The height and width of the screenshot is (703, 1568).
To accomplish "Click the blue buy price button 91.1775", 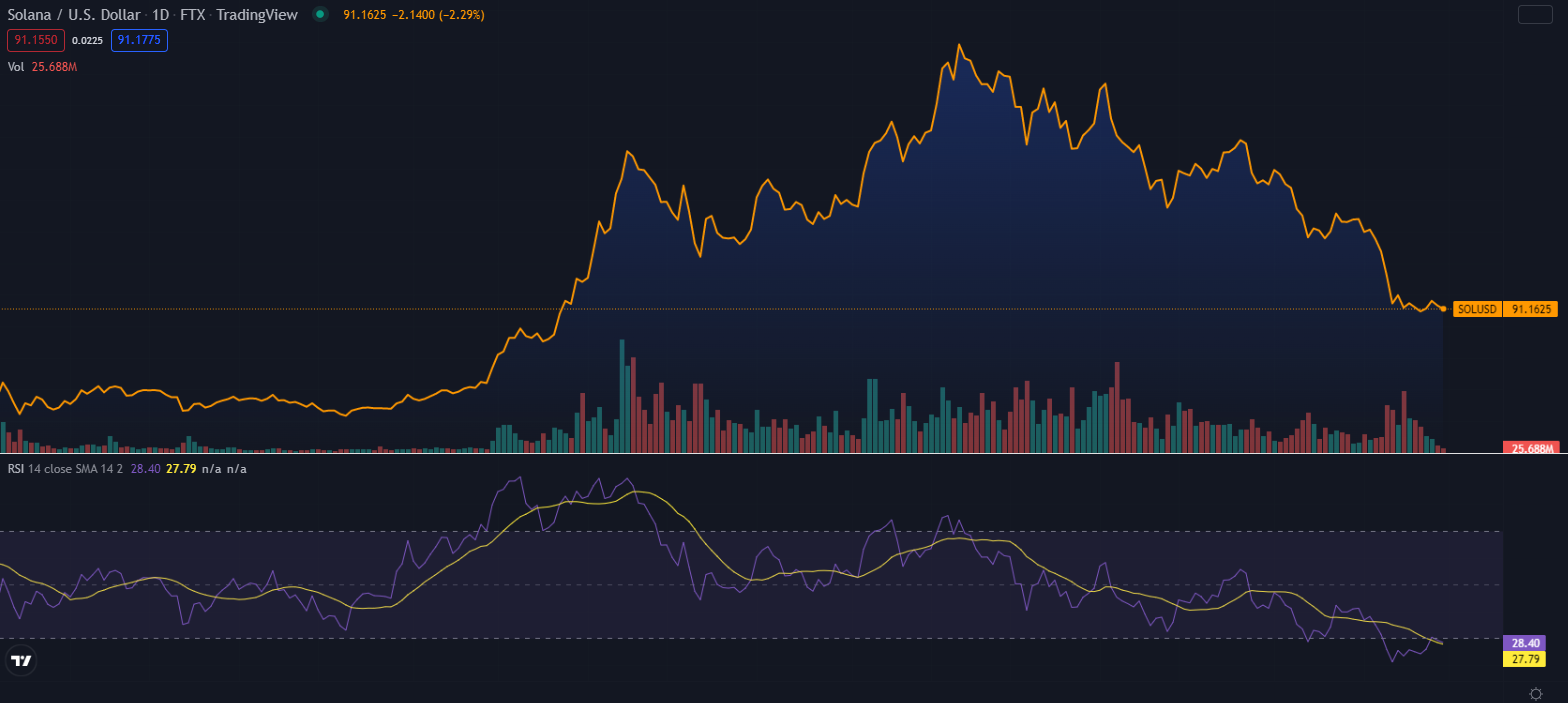I will pyautogui.click(x=139, y=40).
